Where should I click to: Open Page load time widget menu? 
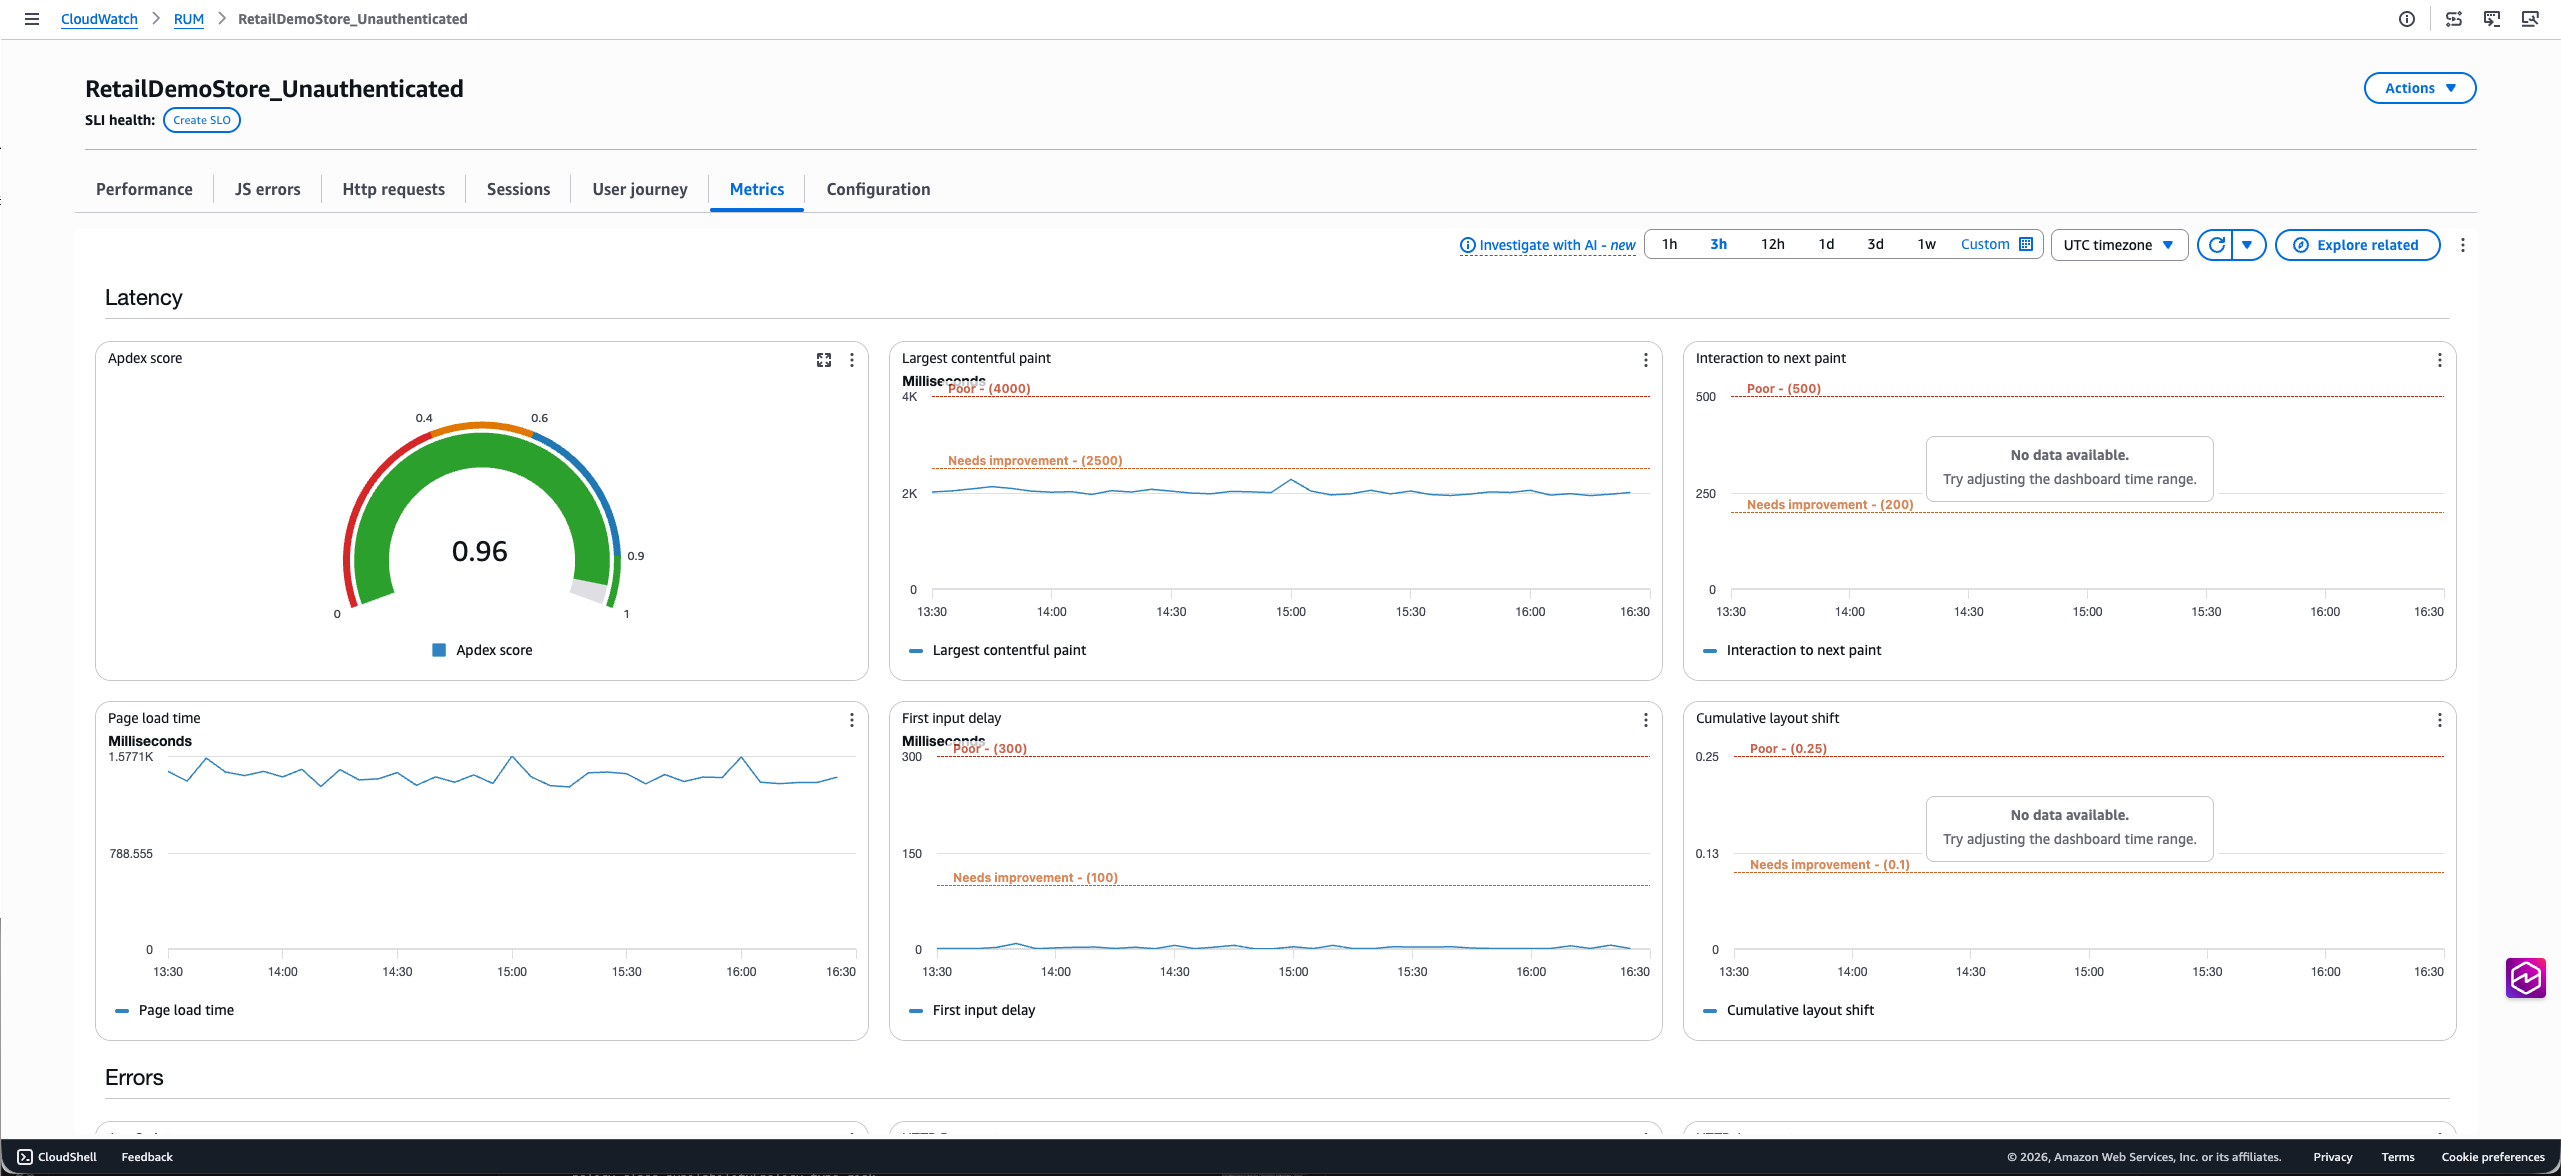[x=852, y=720]
